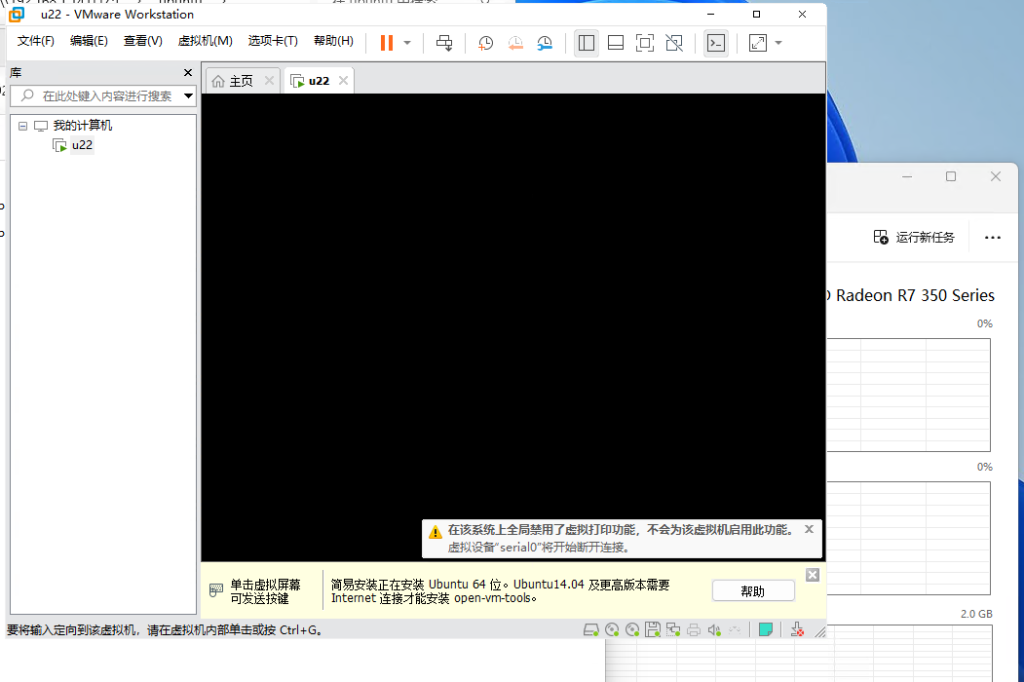Click the stretch guest display icon
This screenshot has height=682, width=1024.
[x=758, y=43]
